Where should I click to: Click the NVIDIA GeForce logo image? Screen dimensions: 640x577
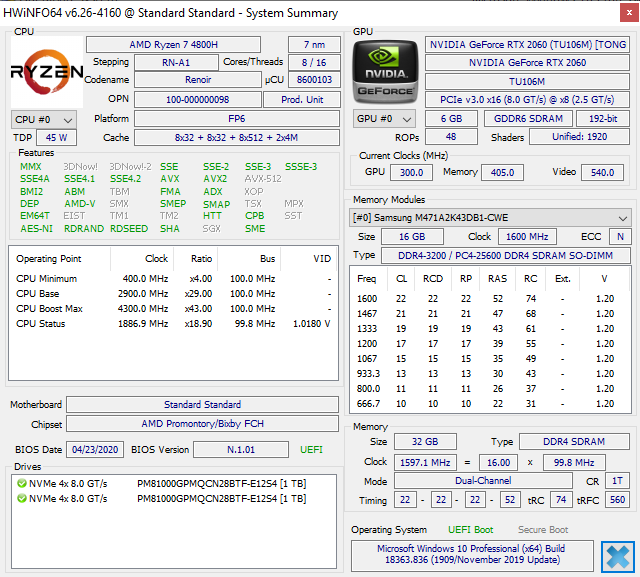pos(385,72)
